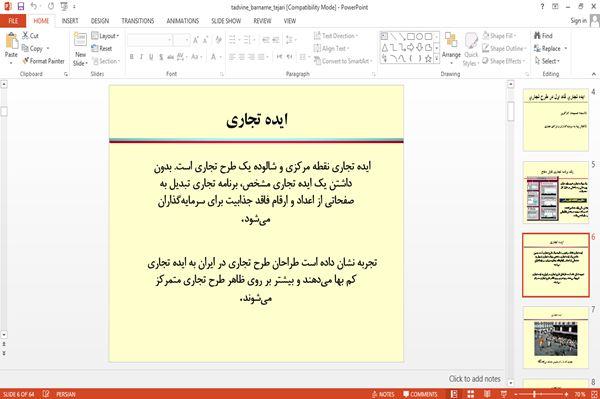The image size is (600, 399).
Task: Switch to the SLIDE SHOW tab
Action: [x=226, y=21]
